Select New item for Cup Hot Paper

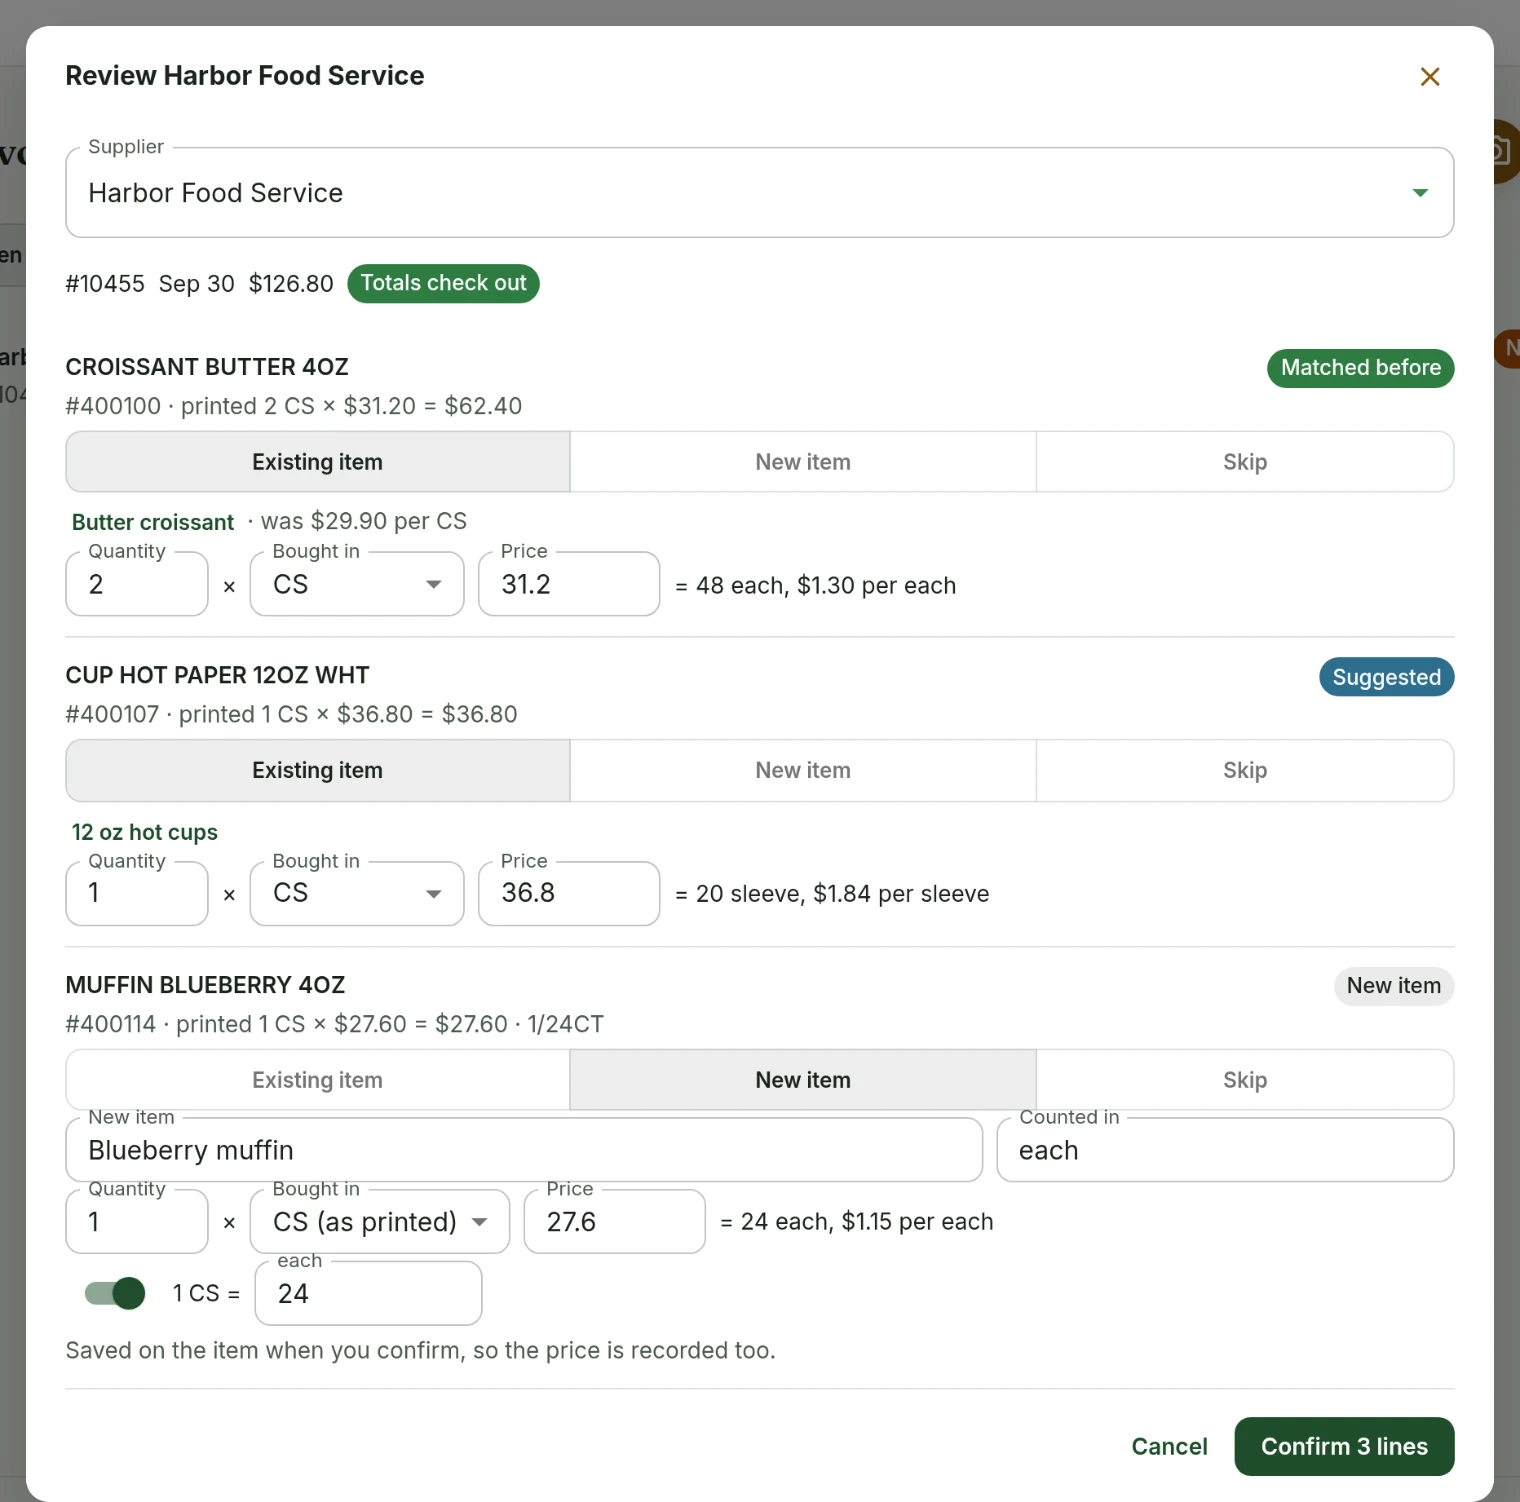pos(803,770)
